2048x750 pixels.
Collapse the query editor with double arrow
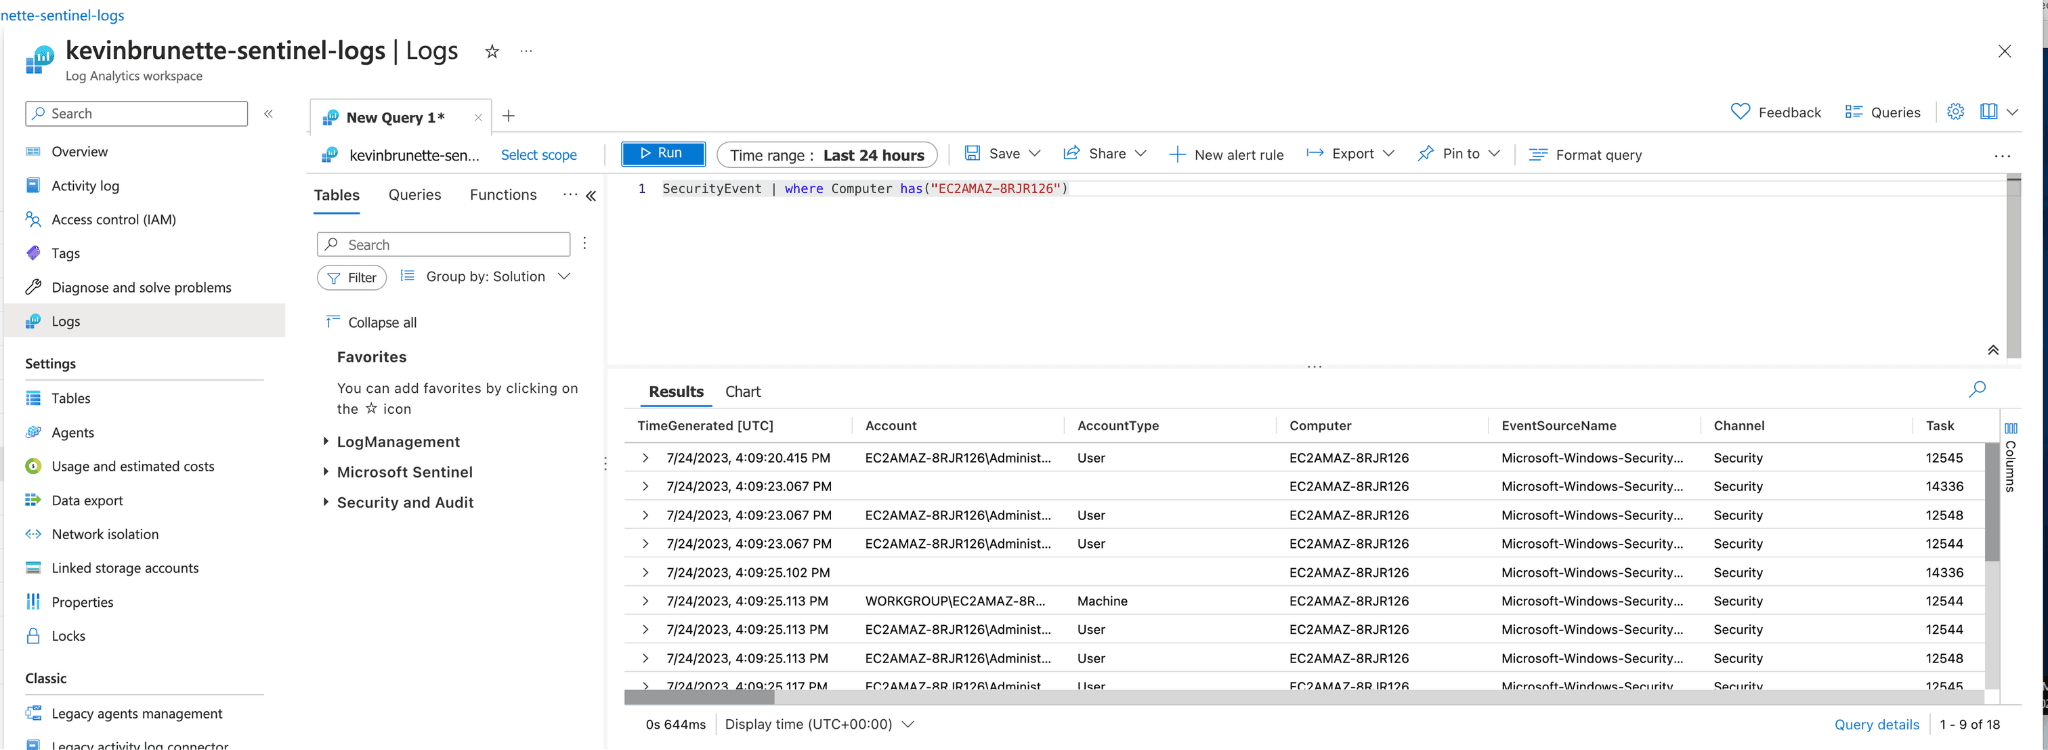pos(1993,350)
